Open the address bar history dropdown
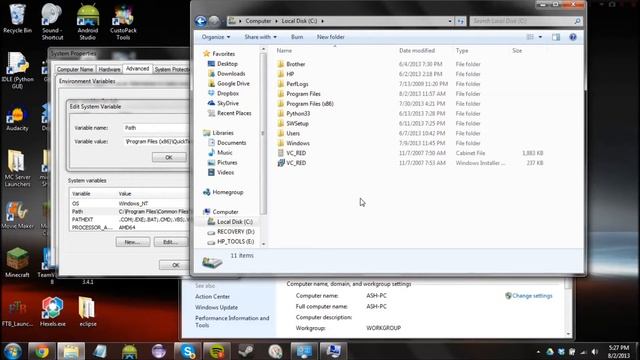 pyautogui.click(x=450, y=21)
